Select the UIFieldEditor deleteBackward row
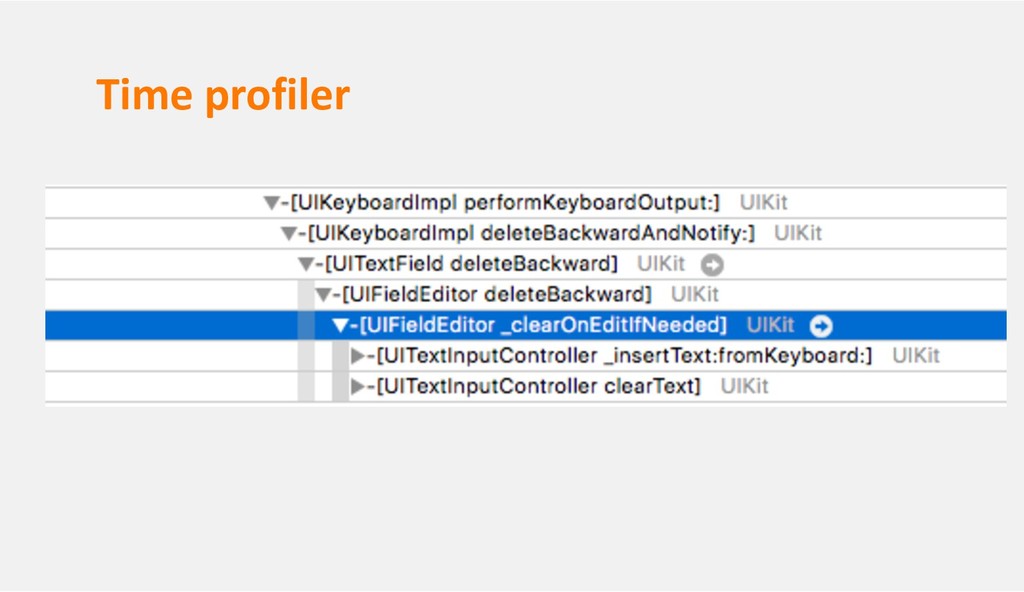The height and width of the screenshot is (592, 1024). tap(526, 295)
